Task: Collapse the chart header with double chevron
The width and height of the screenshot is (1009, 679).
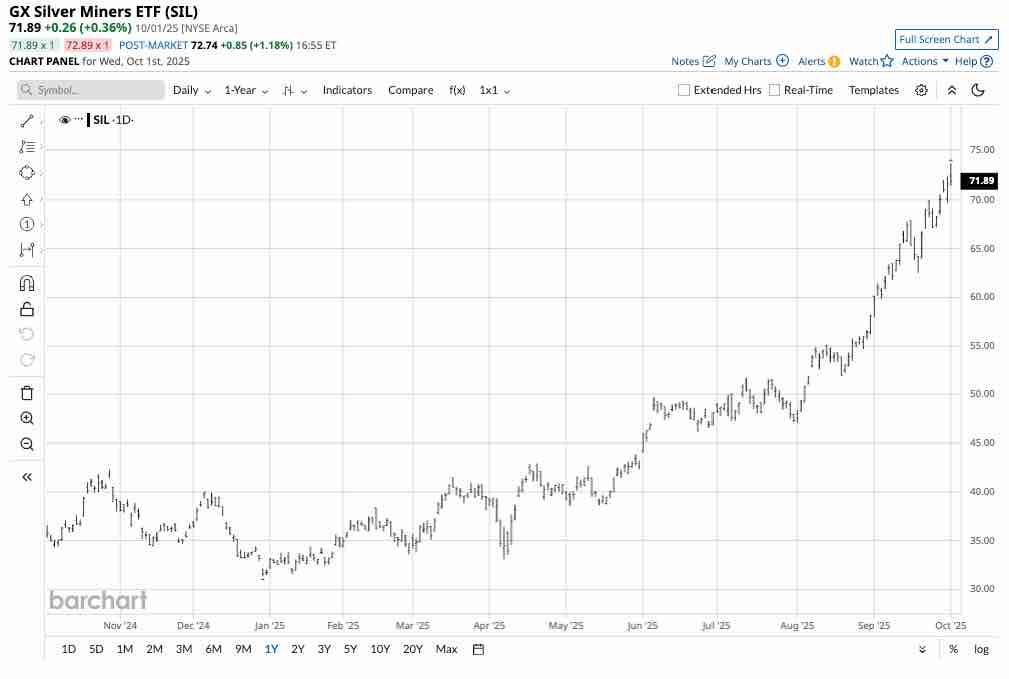Action: point(952,90)
